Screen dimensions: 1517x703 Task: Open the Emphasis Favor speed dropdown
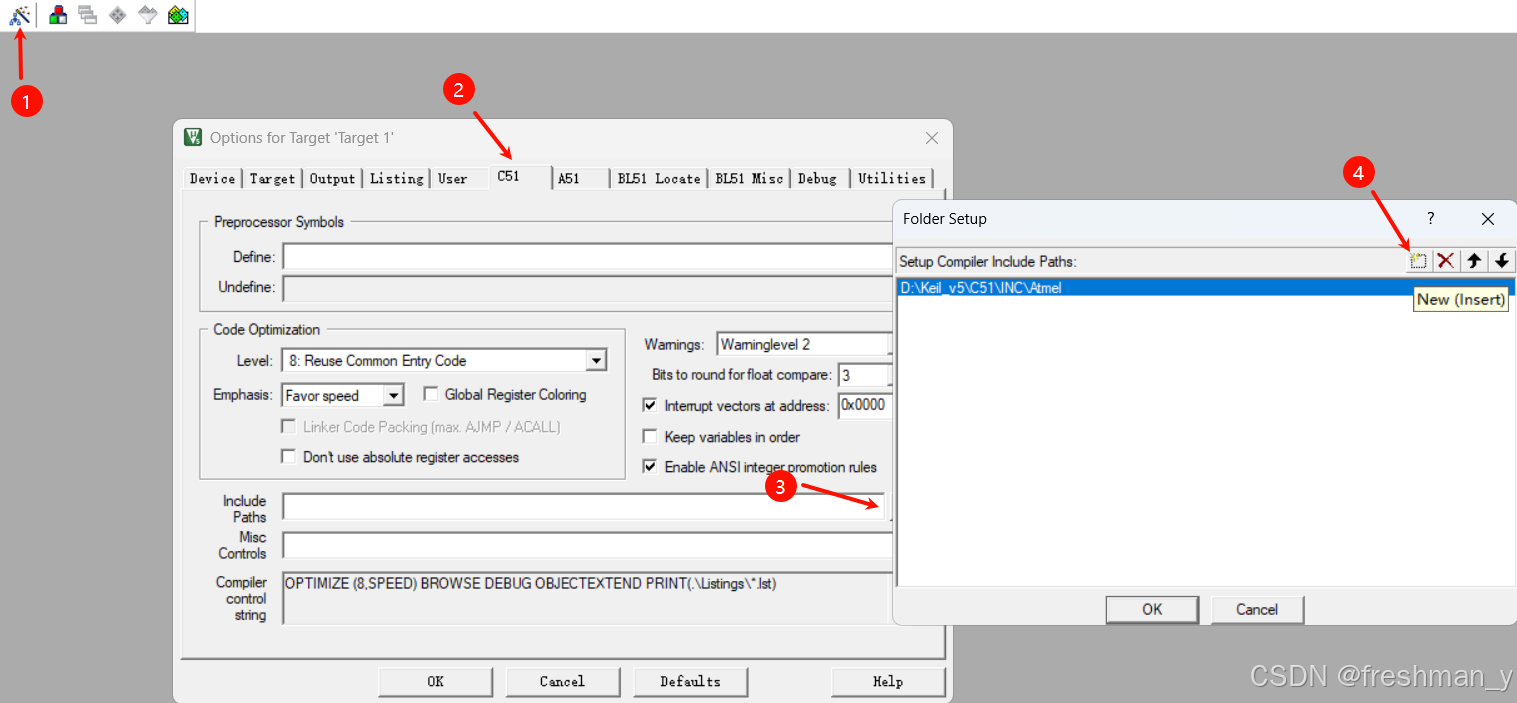tap(393, 396)
